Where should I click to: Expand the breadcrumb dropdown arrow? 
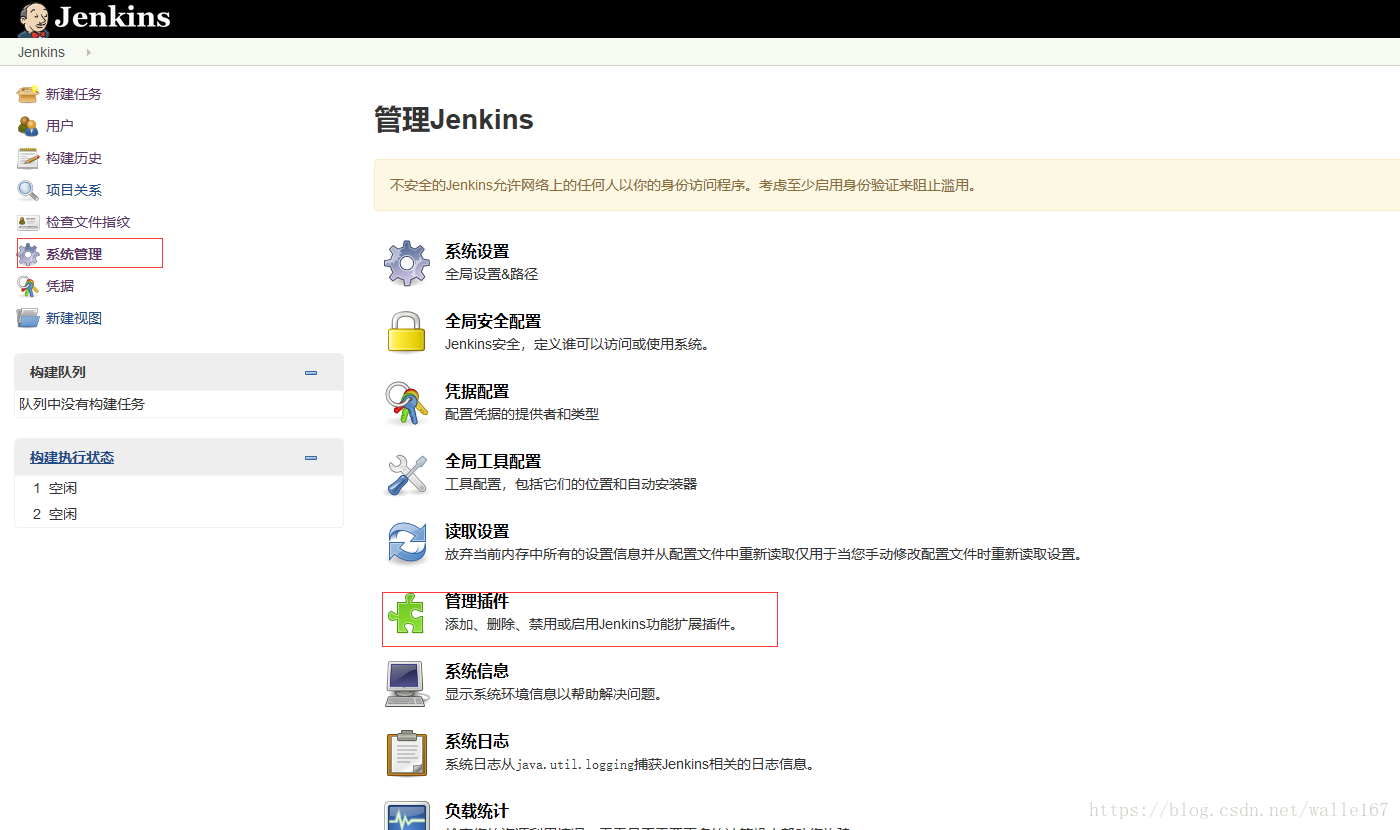click(88, 52)
